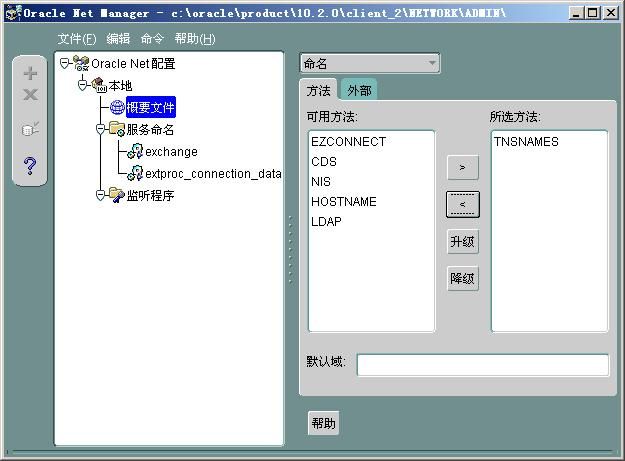
Task: Select extproc_connection_data in the tree
Action: point(213,174)
